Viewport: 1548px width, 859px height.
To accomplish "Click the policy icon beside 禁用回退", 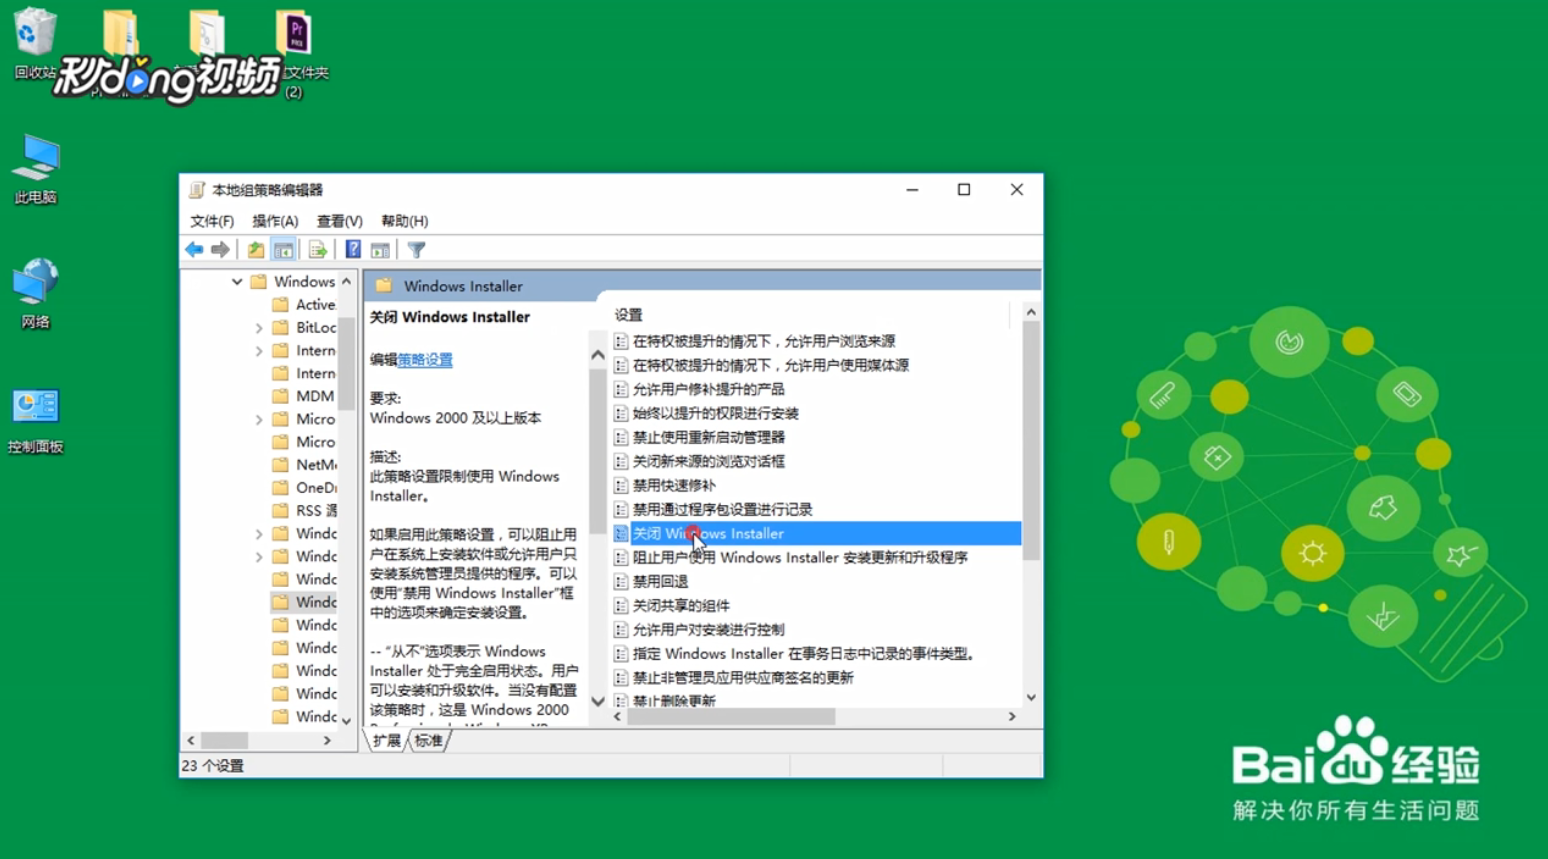I will [x=621, y=581].
